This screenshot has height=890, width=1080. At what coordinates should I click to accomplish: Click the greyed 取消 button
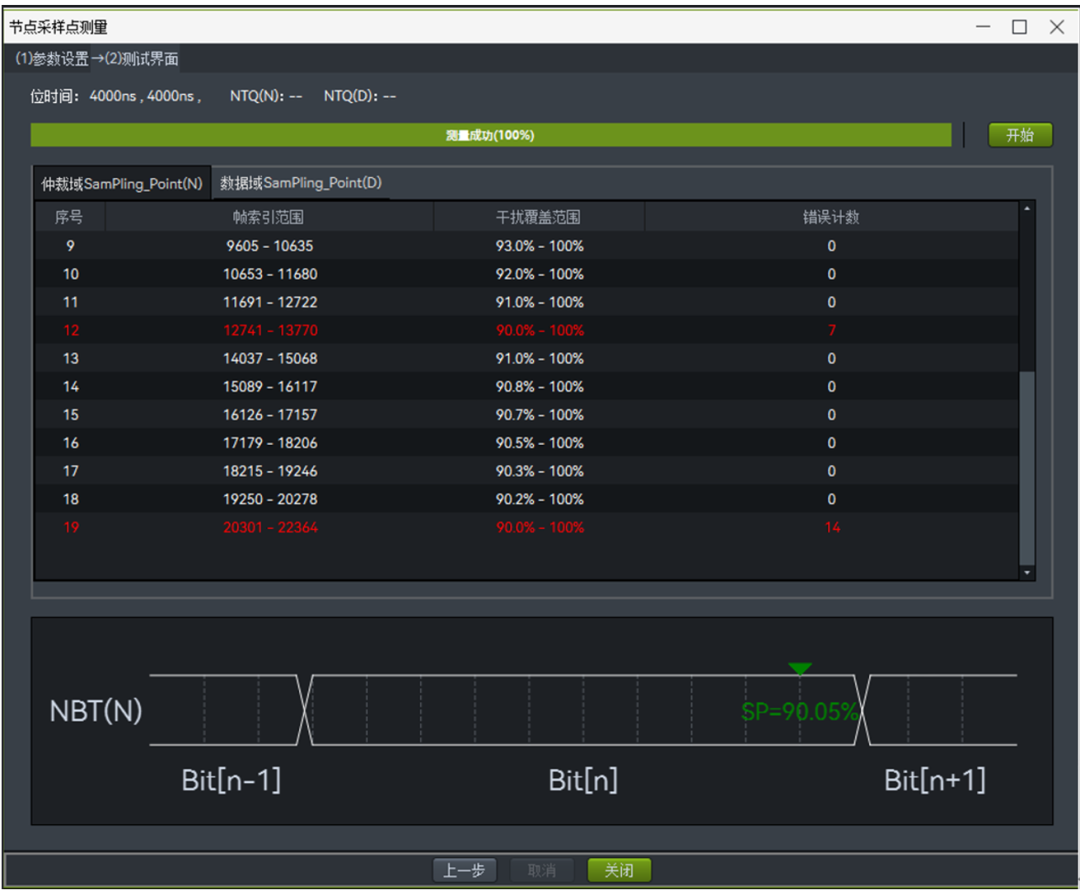(x=541, y=870)
